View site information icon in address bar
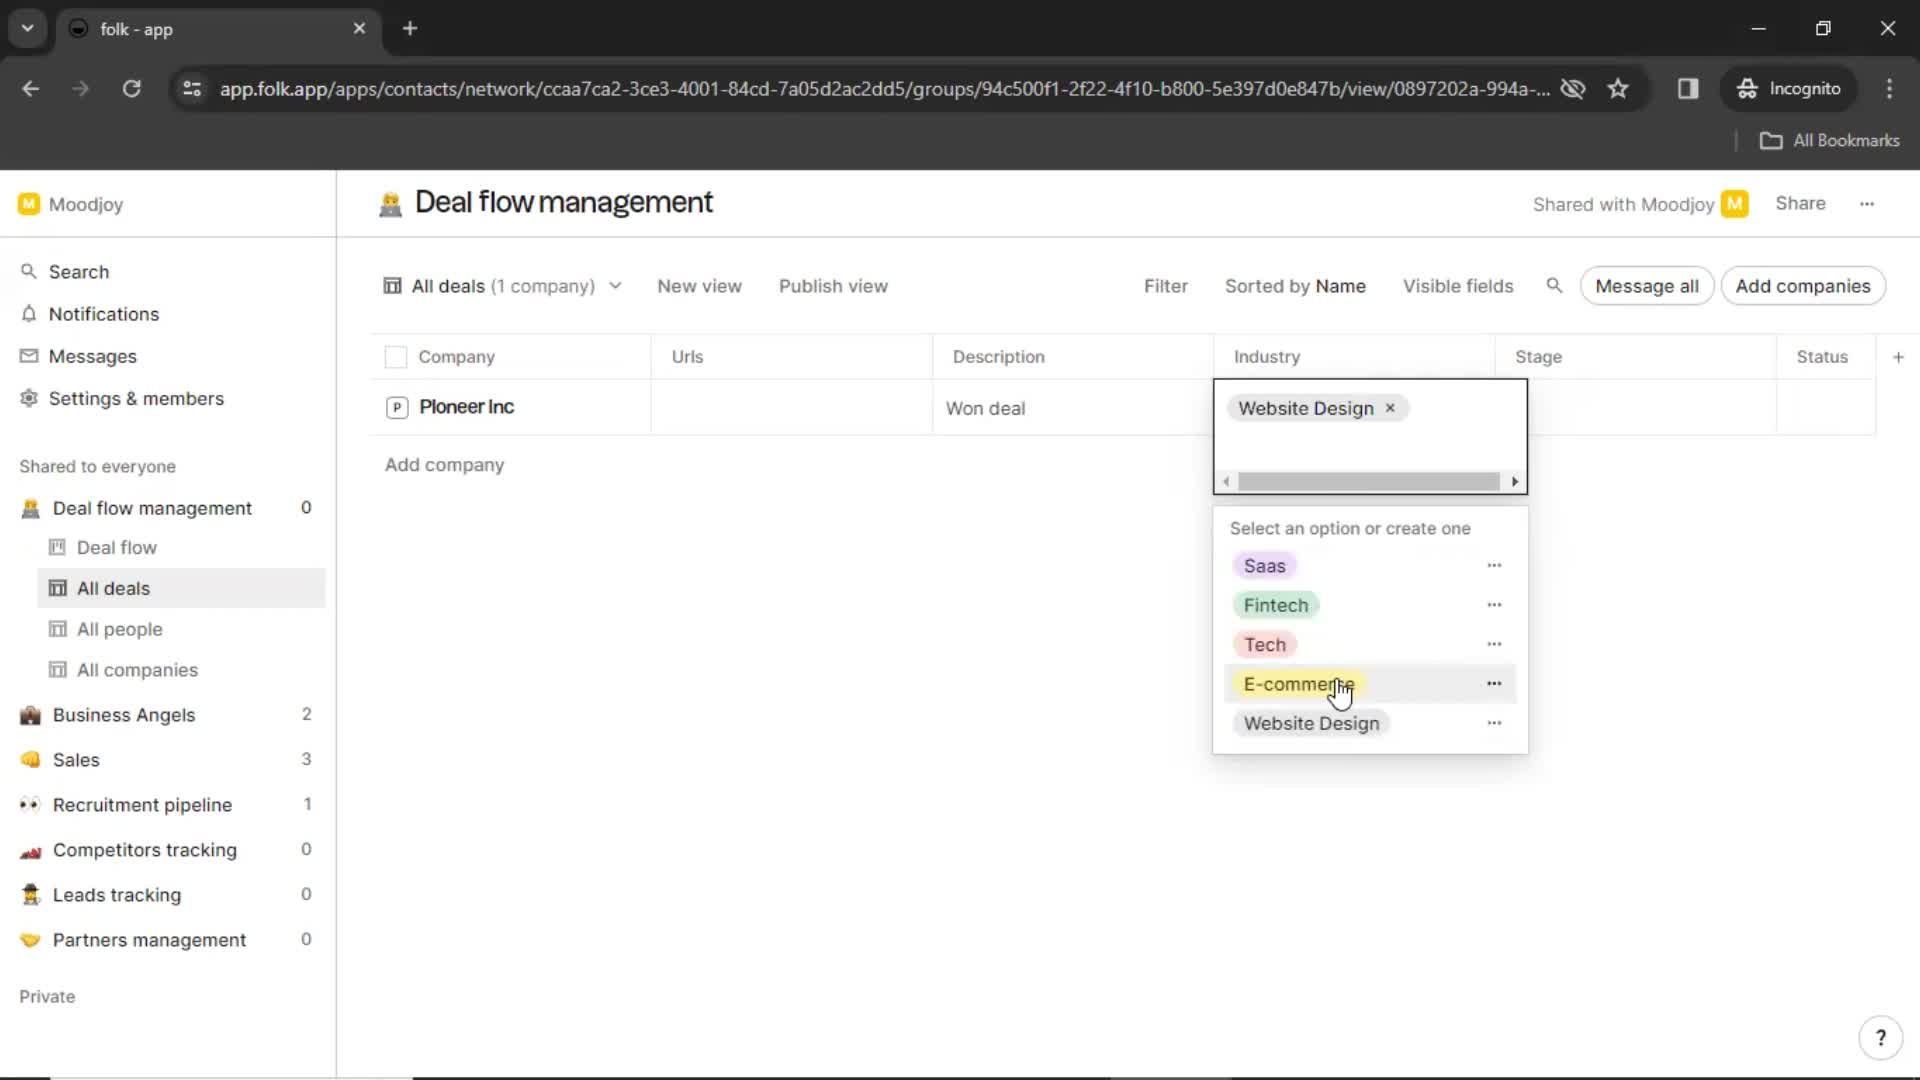This screenshot has width=1920, height=1080. 192,89
